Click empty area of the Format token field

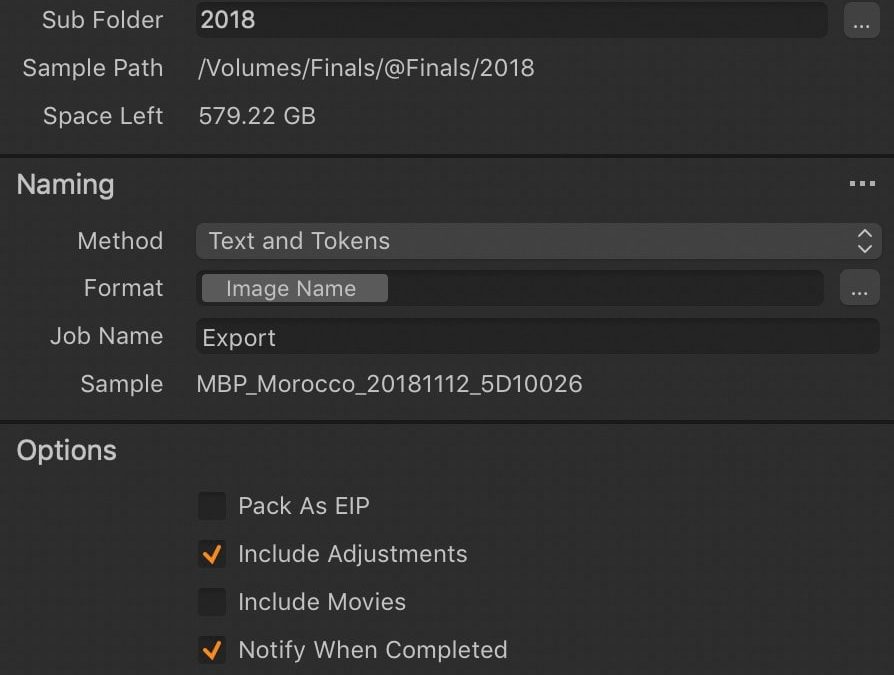(x=600, y=289)
